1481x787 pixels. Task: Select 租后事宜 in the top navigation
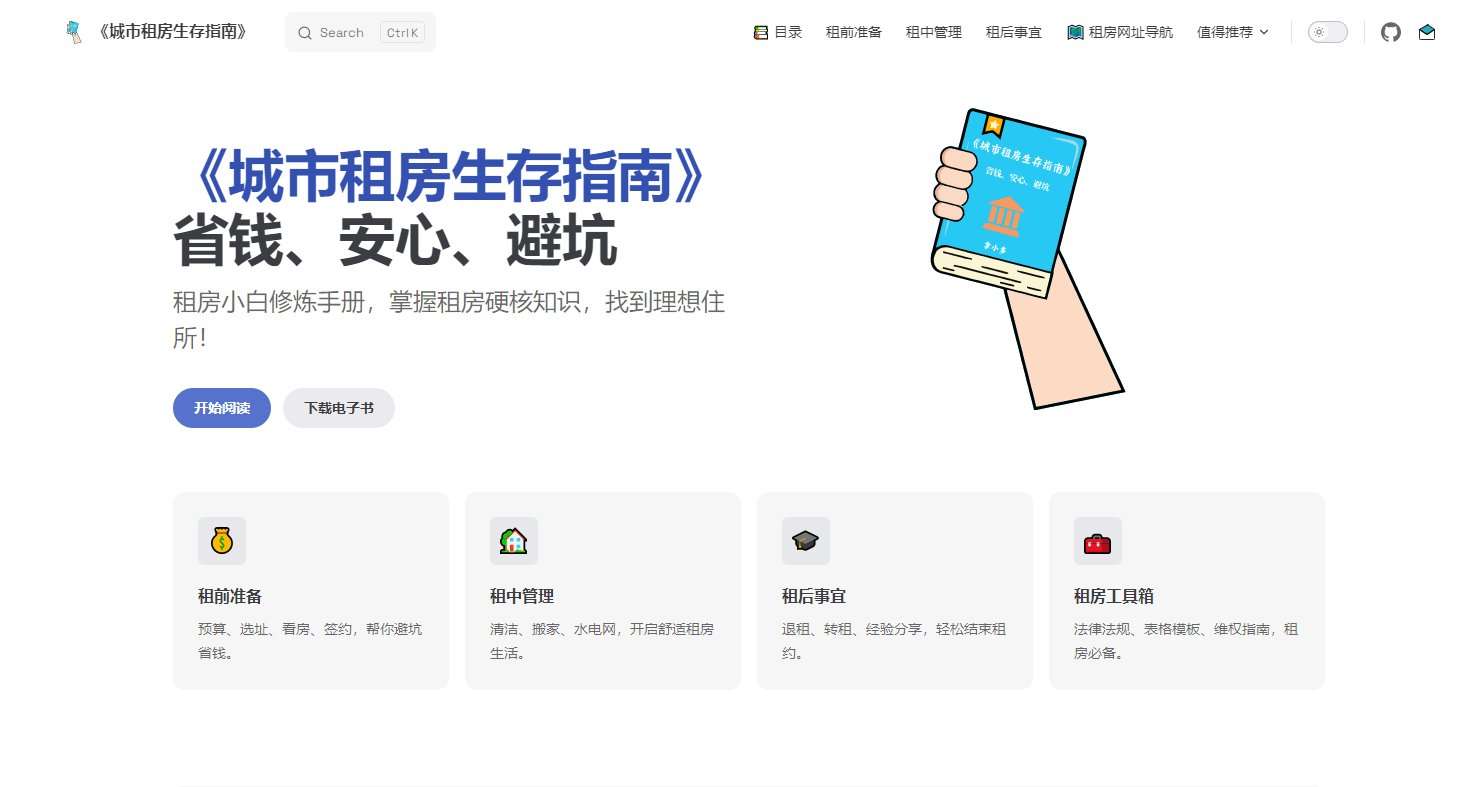[x=1014, y=32]
